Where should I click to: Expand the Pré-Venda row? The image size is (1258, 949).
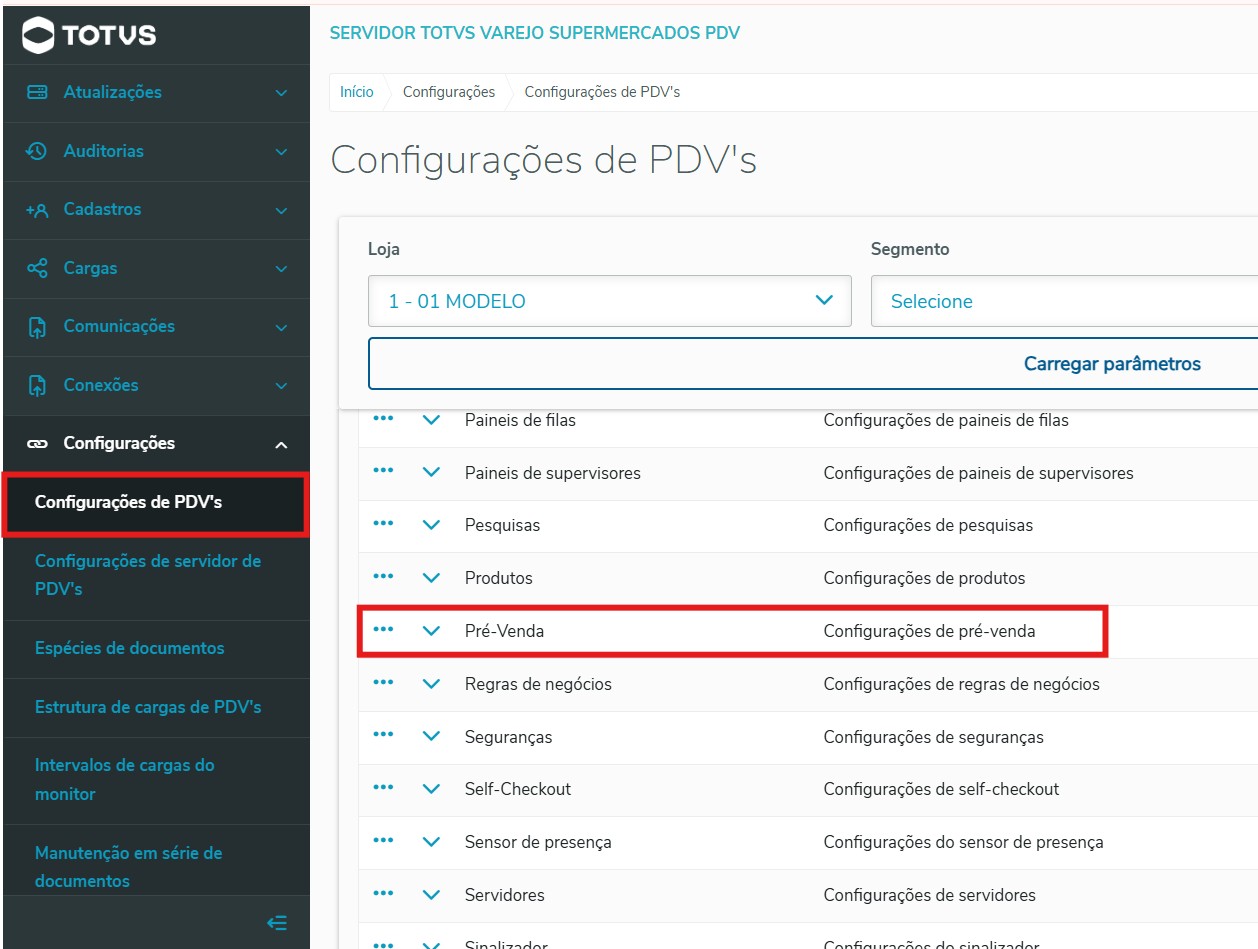click(431, 631)
